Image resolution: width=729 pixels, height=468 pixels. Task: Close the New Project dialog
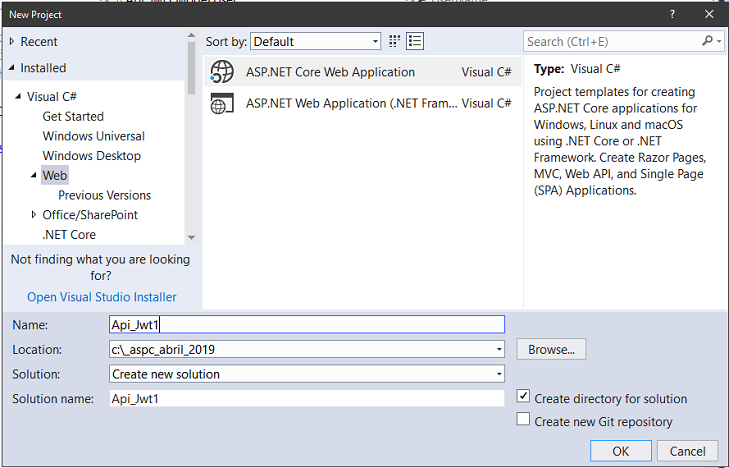(709, 14)
